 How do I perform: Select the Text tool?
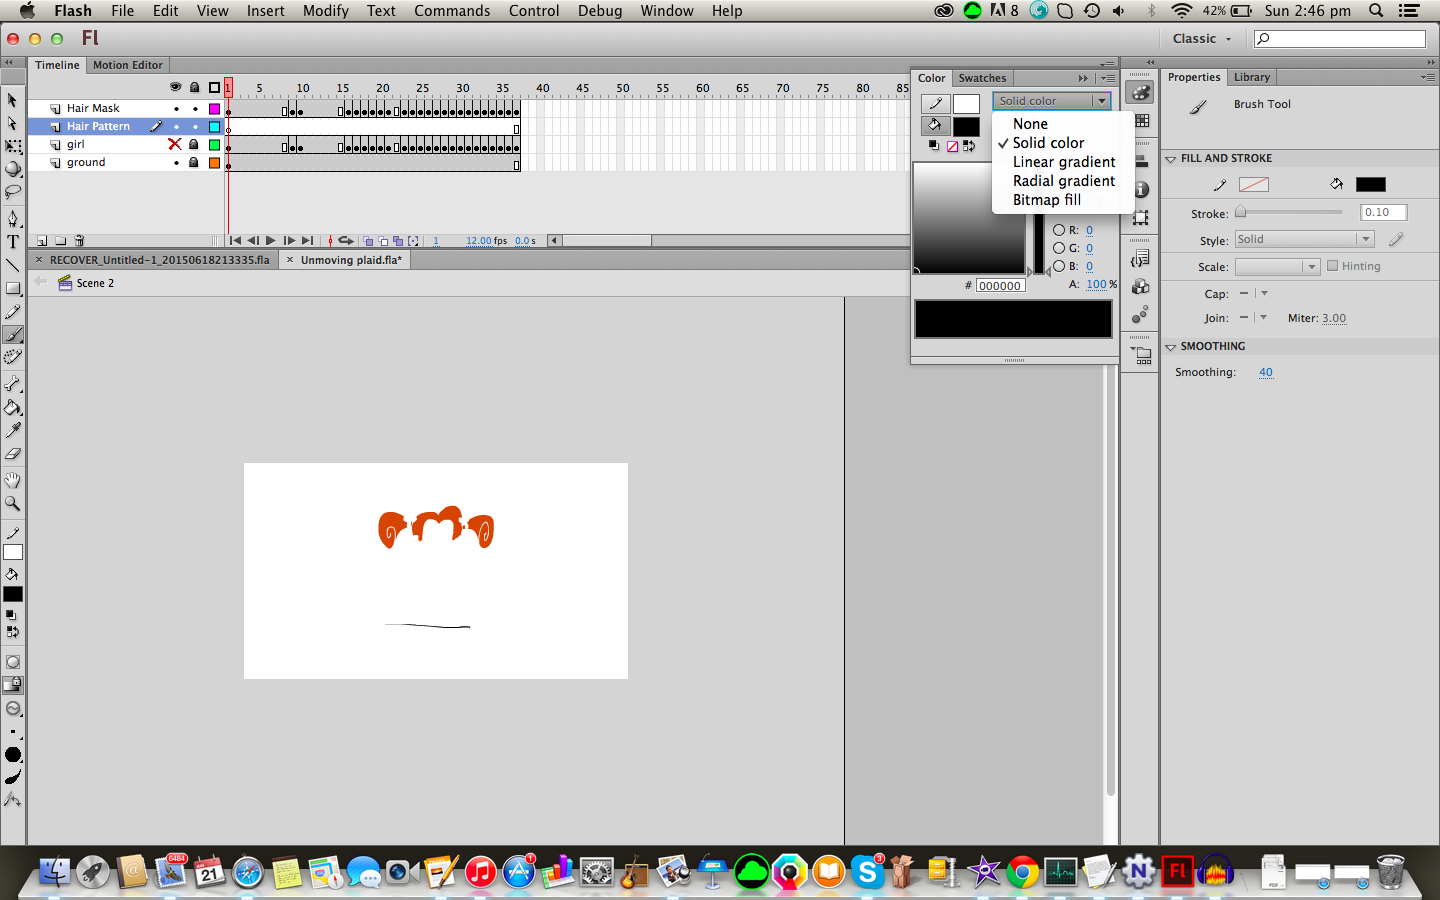[13, 242]
